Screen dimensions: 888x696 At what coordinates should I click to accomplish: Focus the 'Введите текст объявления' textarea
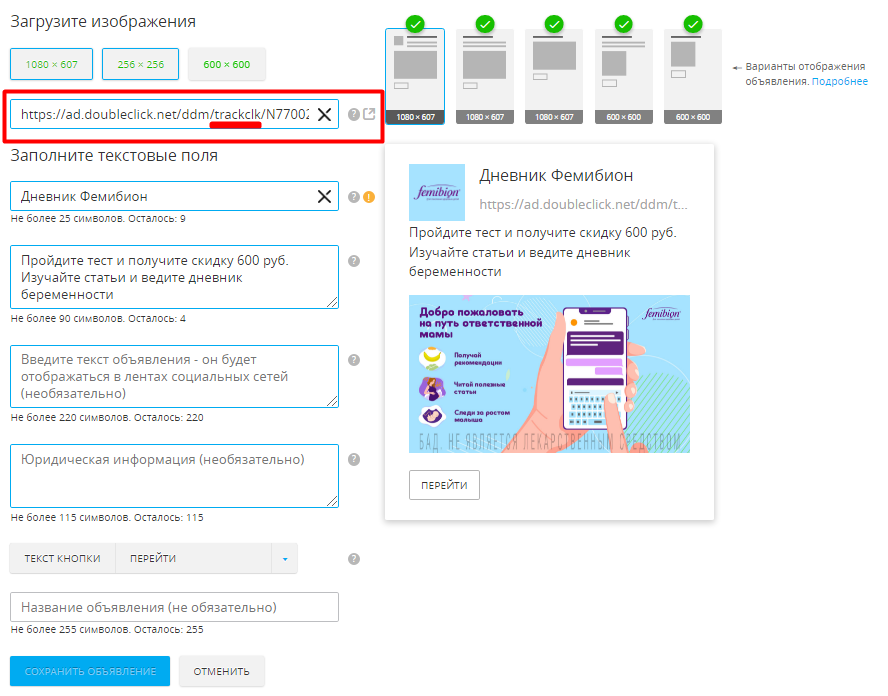point(174,377)
